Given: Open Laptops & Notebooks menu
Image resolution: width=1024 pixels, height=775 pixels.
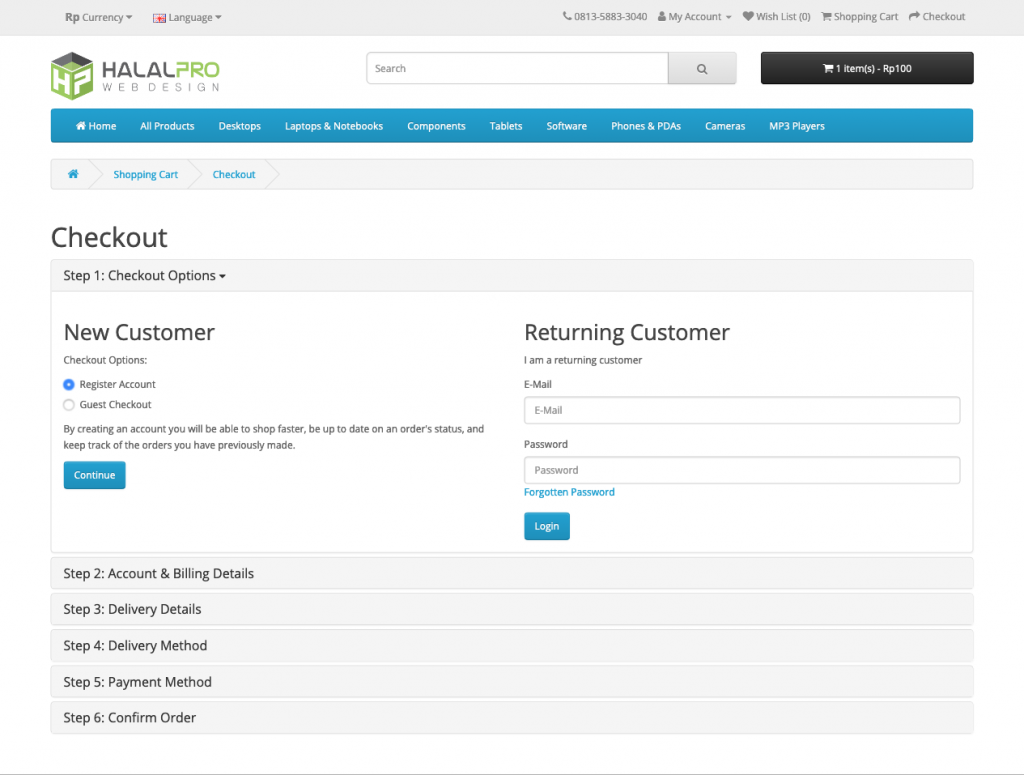Looking at the screenshot, I should pyautogui.click(x=333, y=126).
